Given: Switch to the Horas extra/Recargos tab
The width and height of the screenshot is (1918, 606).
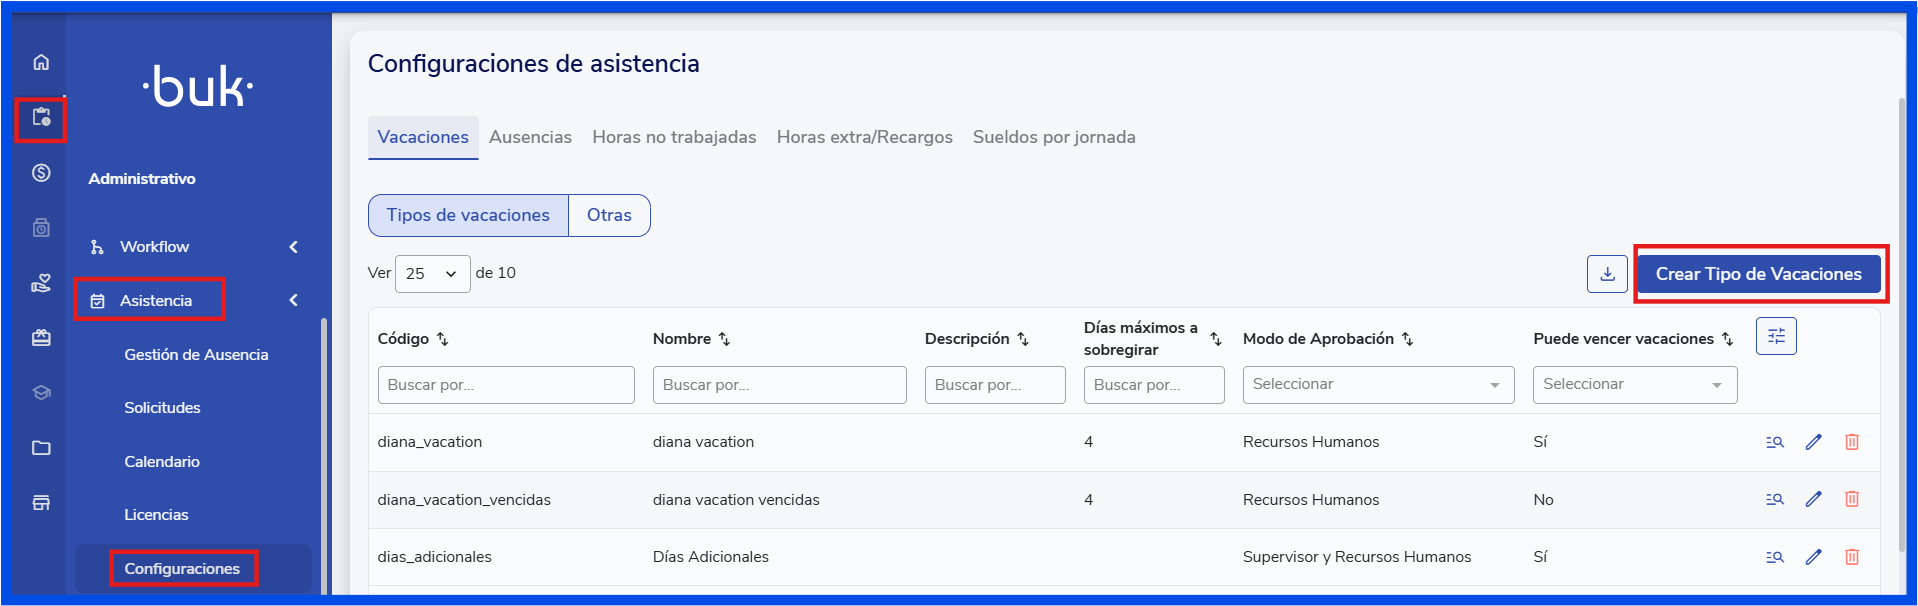Looking at the screenshot, I should point(864,137).
